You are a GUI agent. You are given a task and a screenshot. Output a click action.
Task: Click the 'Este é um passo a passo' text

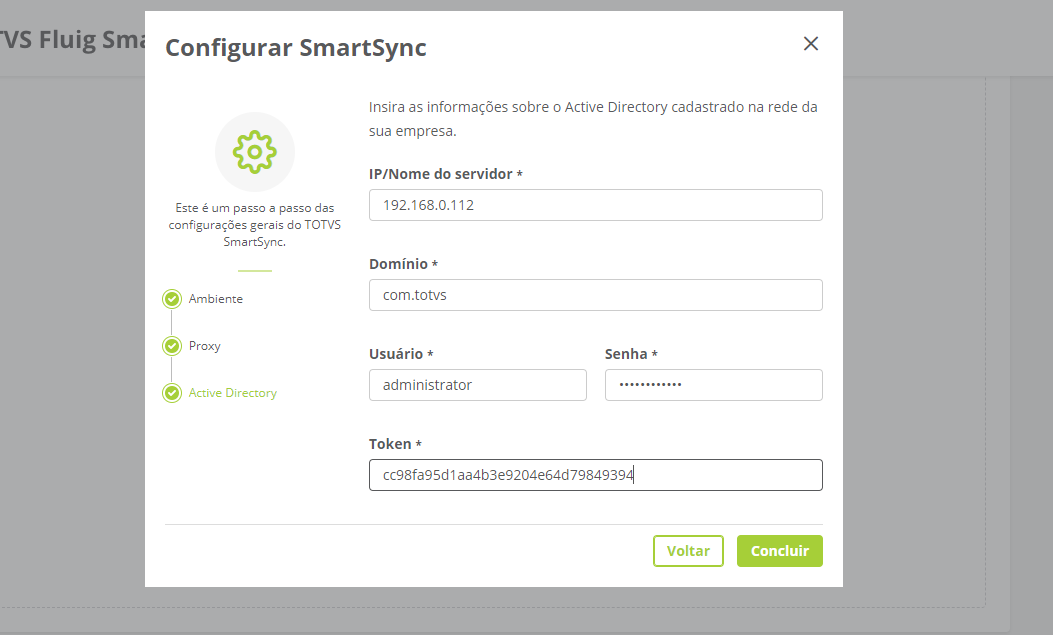pos(255,225)
